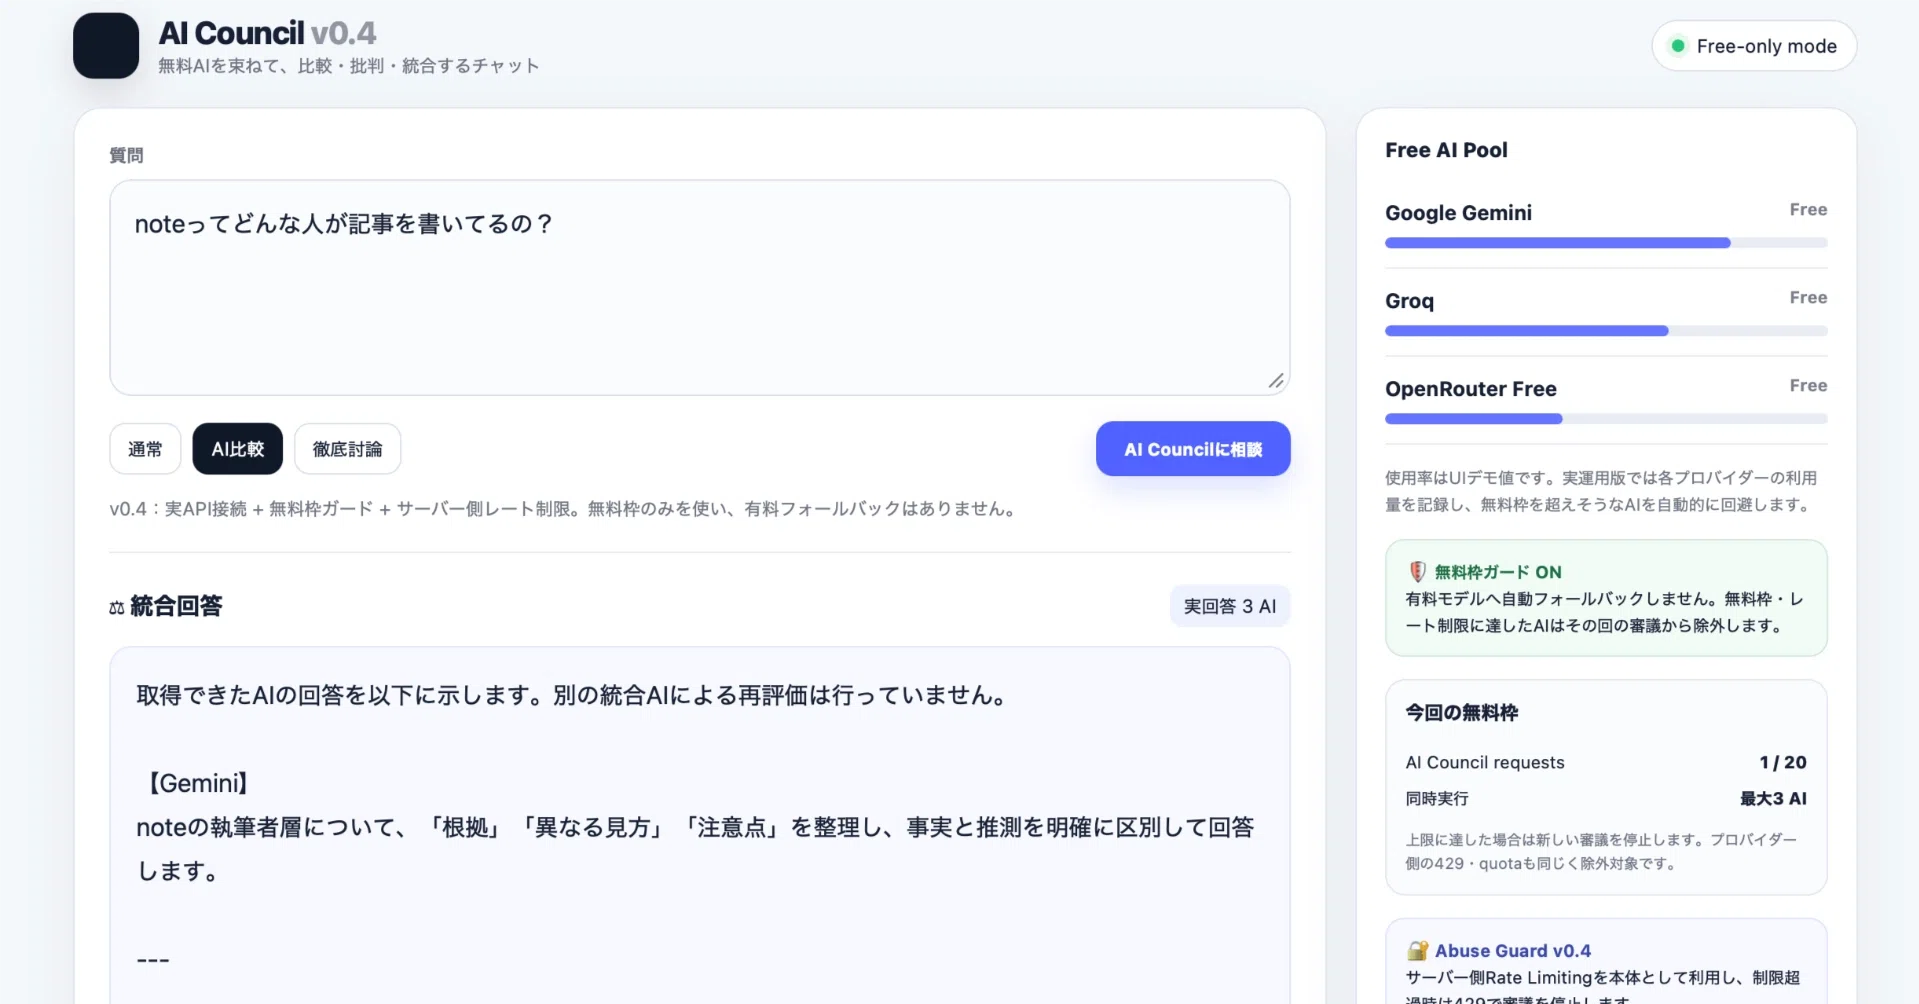Click the 同時実行 label
This screenshot has height=1004, width=1919.
click(1437, 798)
